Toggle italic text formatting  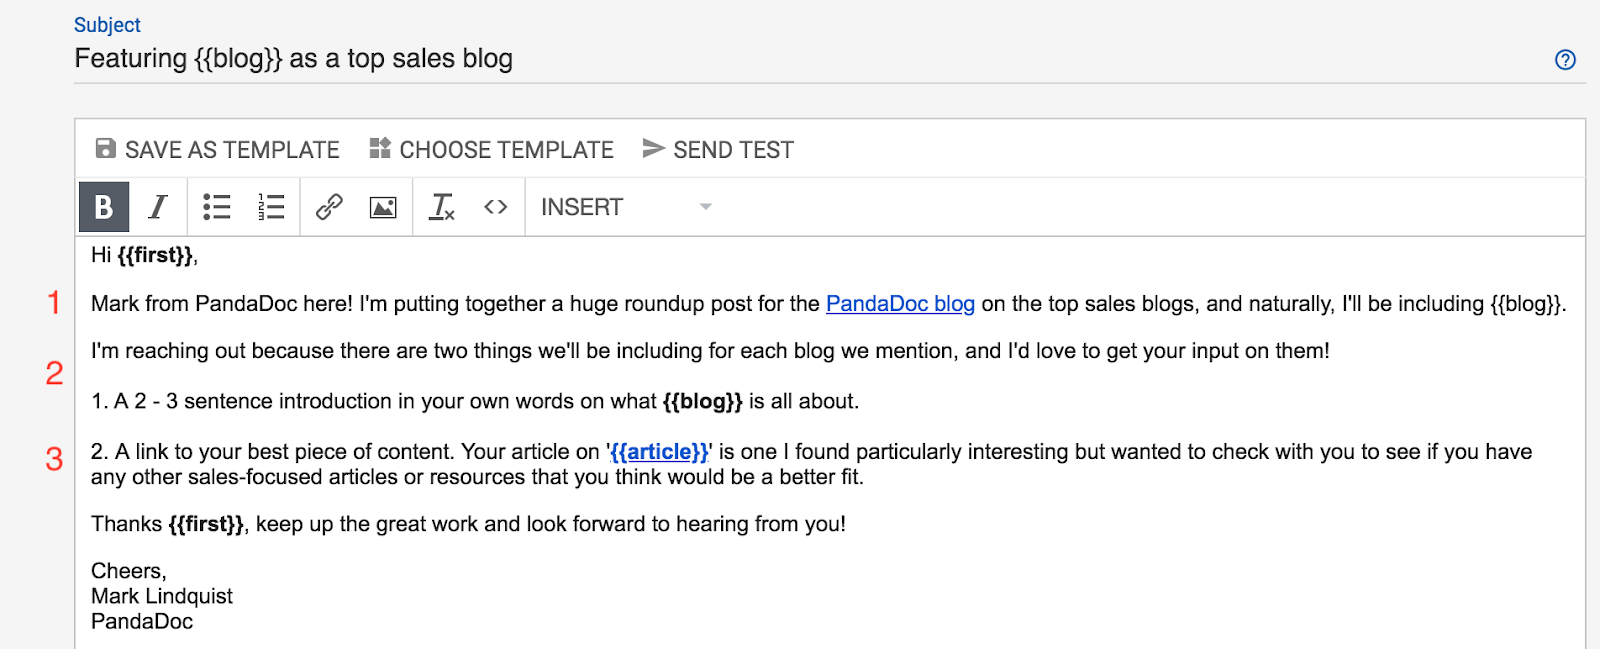click(158, 207)
